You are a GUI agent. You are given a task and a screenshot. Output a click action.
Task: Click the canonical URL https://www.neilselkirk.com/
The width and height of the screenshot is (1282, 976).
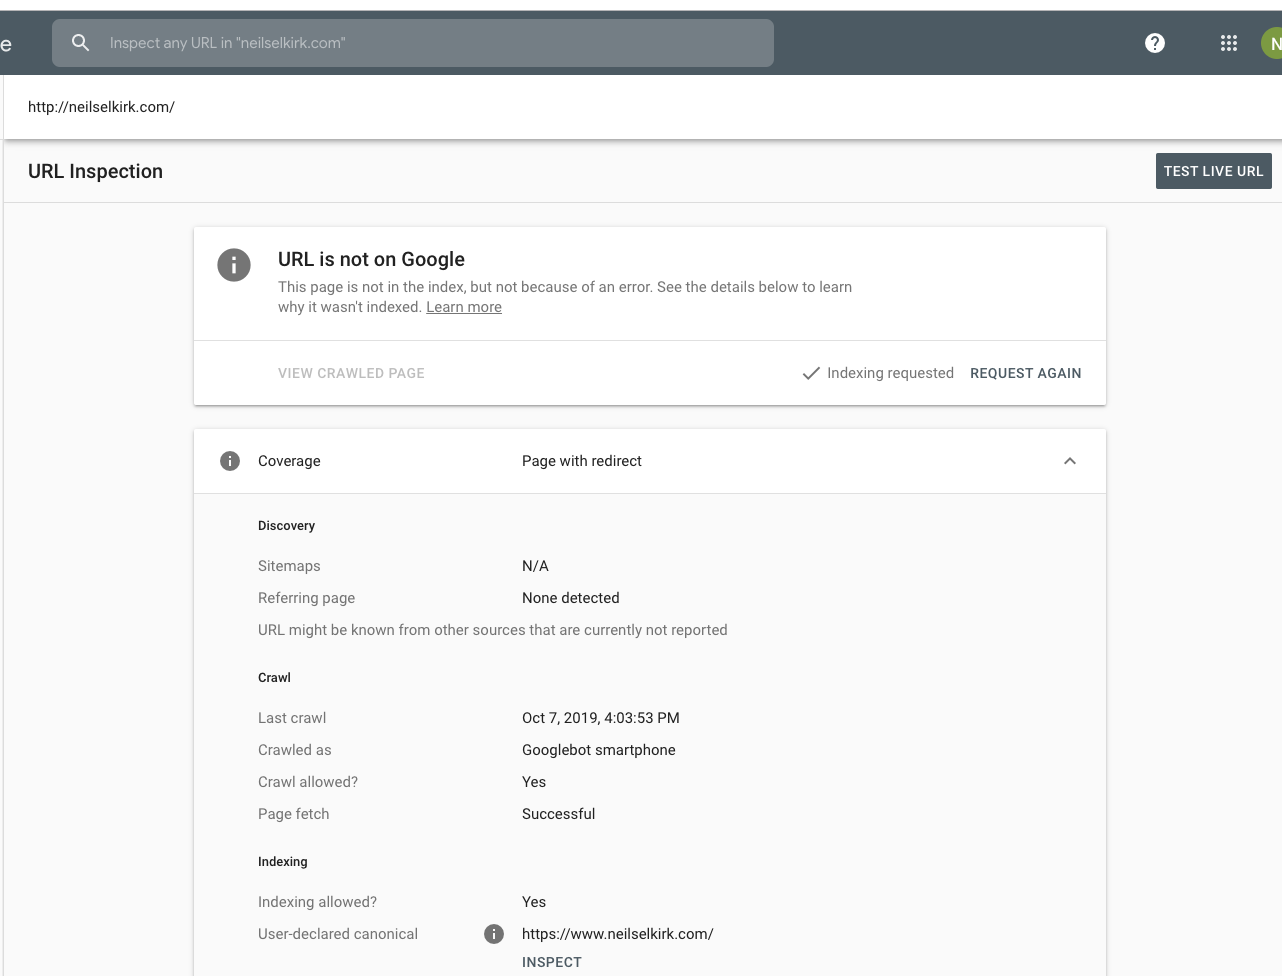coord(617,934)
